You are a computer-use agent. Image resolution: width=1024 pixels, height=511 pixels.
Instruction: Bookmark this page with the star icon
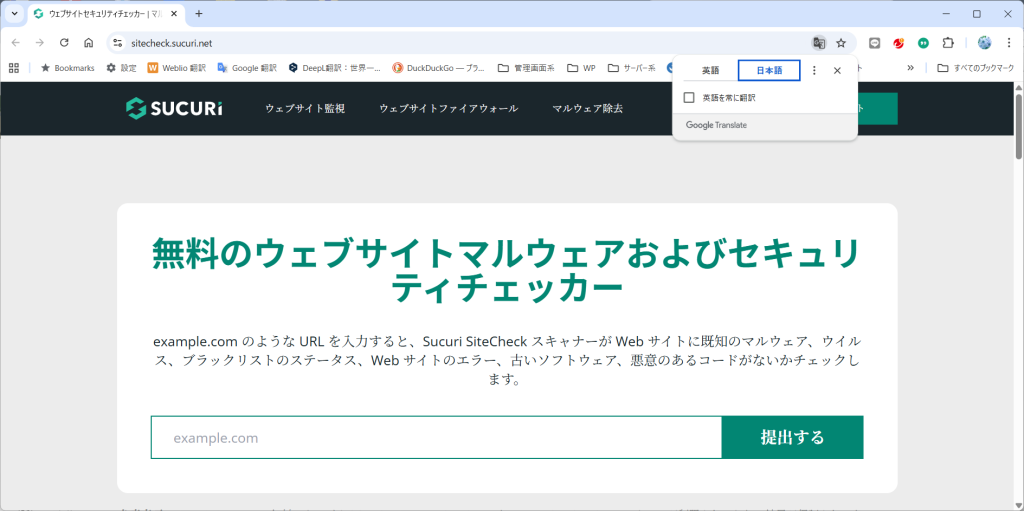pyautogui.click(x=841, y=43)
